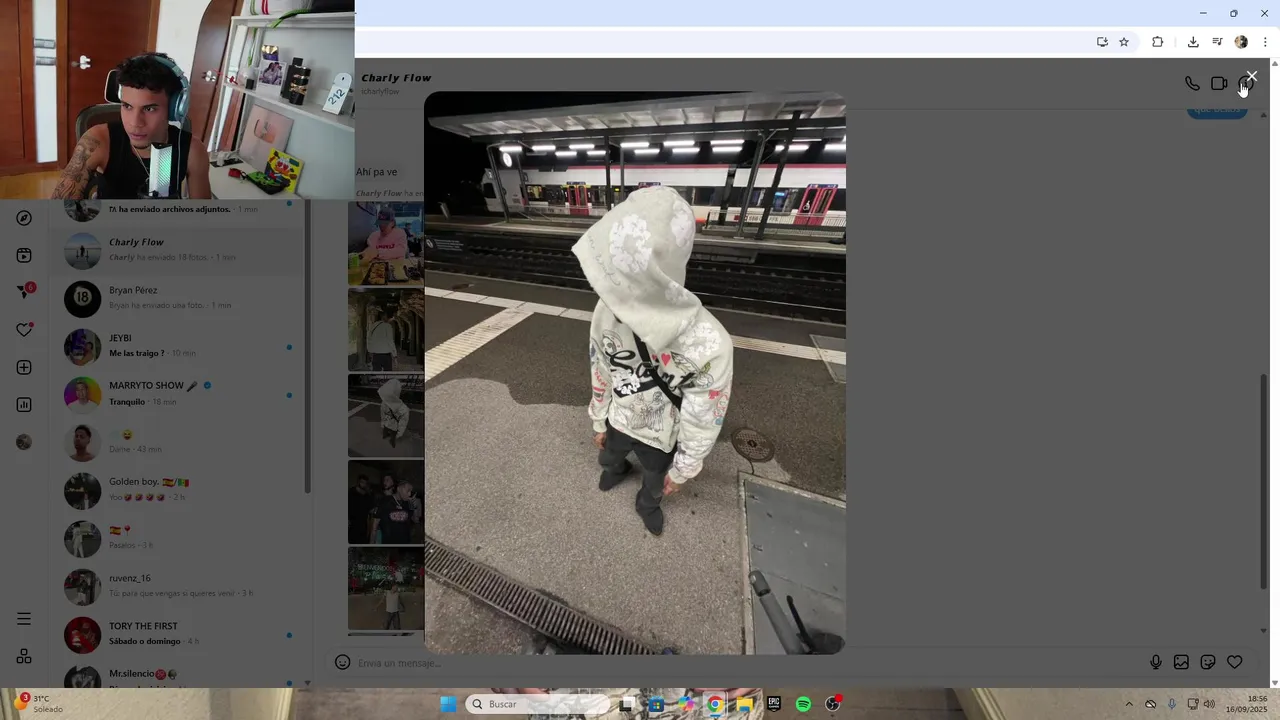Image resolution: width=1280 pixels, height=720 pixels.
Task: Bookmark this page with the star icon
Action: [x=1124, y=42]
